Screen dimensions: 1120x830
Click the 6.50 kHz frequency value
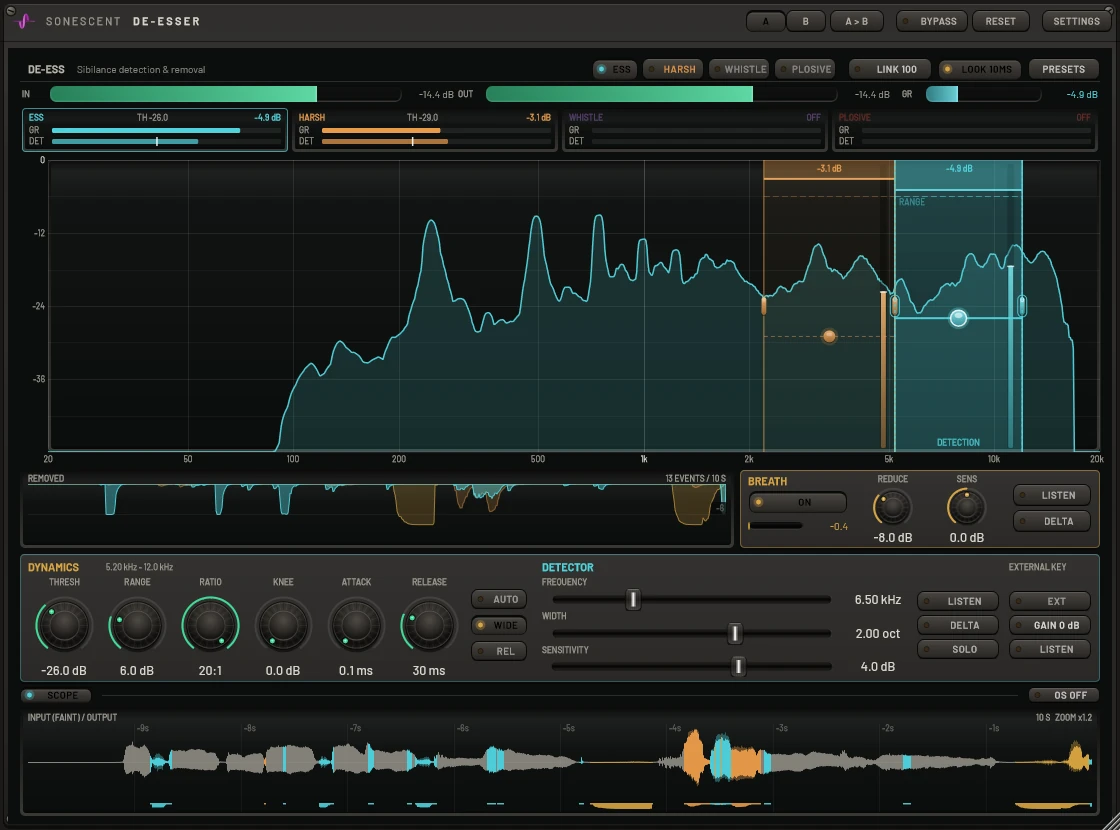877,600
